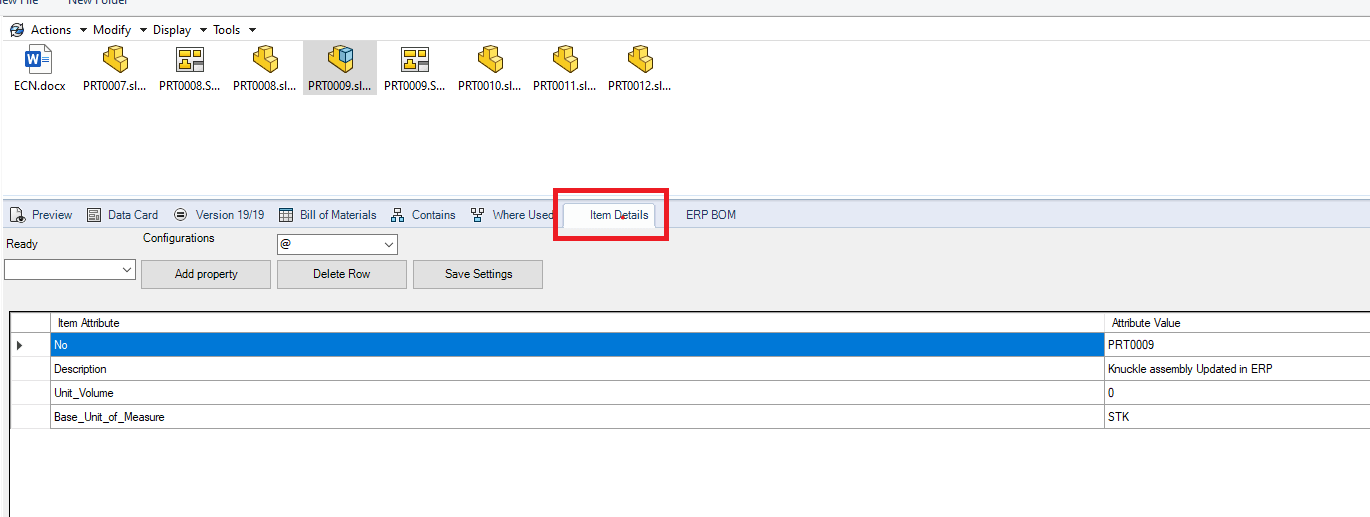
Task: Click the row selector arrow for No
Action: coord(30,345)
